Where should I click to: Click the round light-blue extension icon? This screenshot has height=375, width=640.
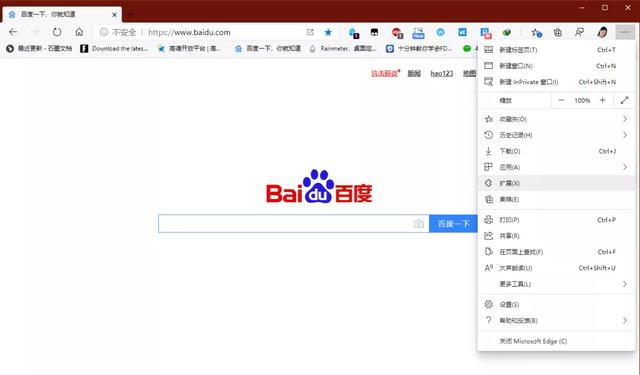440,32
